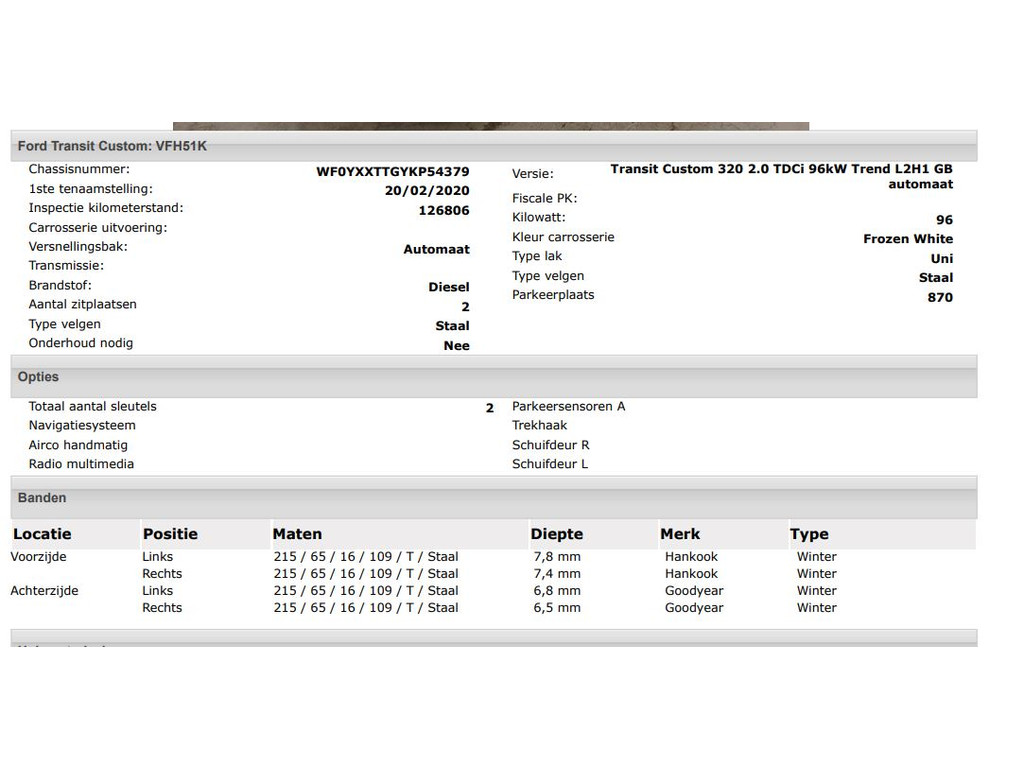Click the Maten column header
The image size is (1024, 768).
297,534
